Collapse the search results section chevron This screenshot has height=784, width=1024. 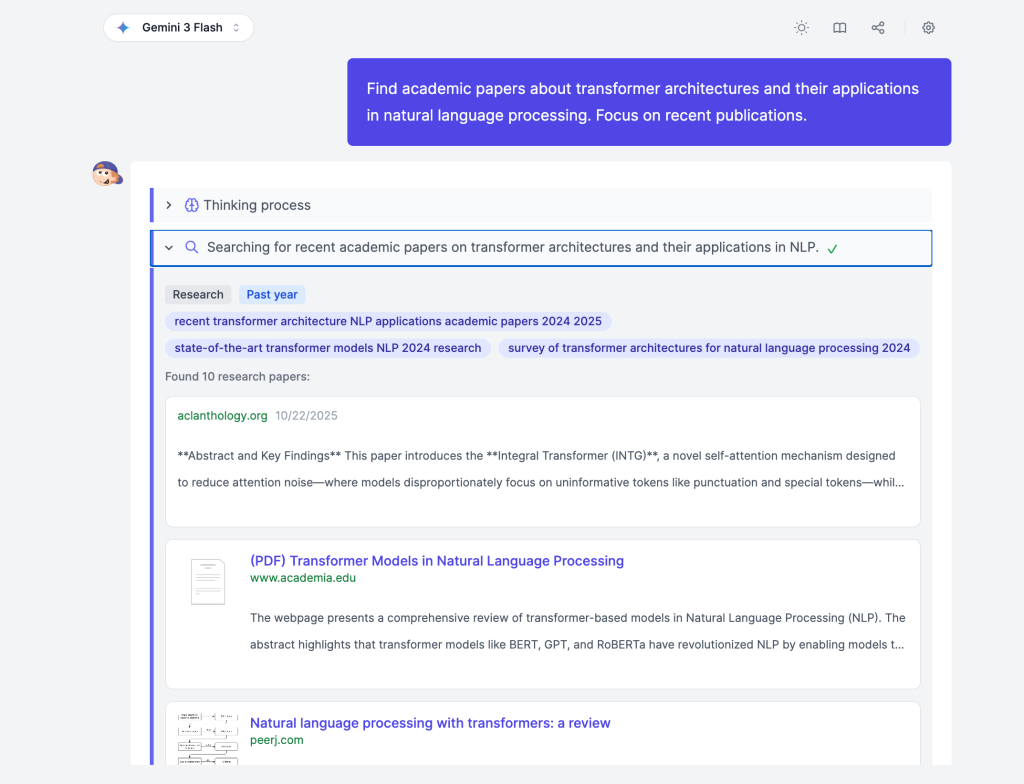pyautogui.click(x=169, y=247)
